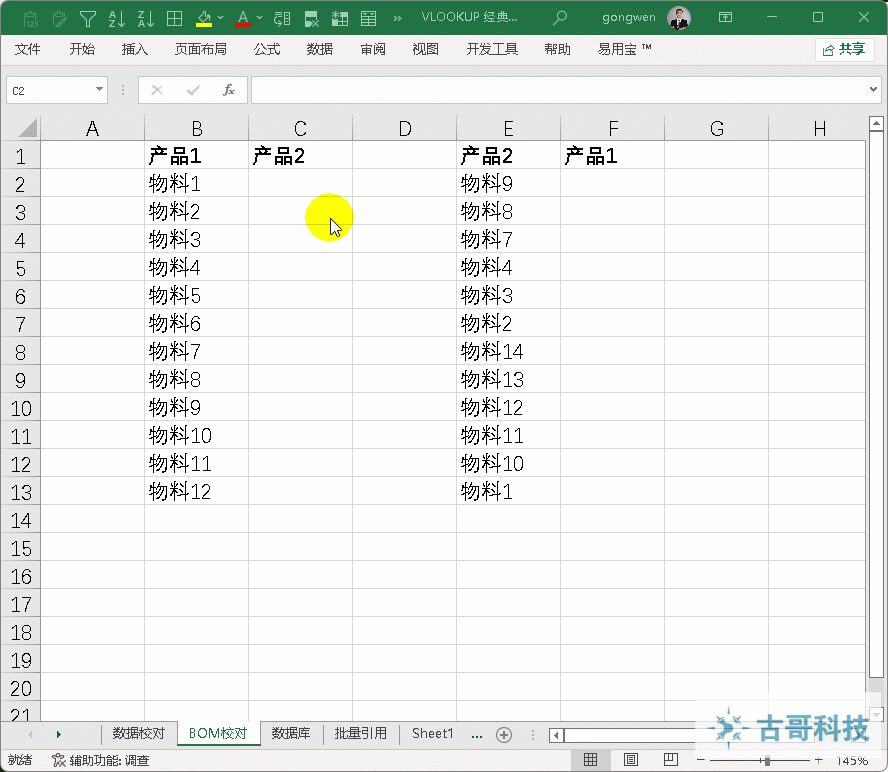Expand the Fill Color dropdown arrow
Image resolution: width=888 pixels, height=772 pixels.
pos(219,17)
